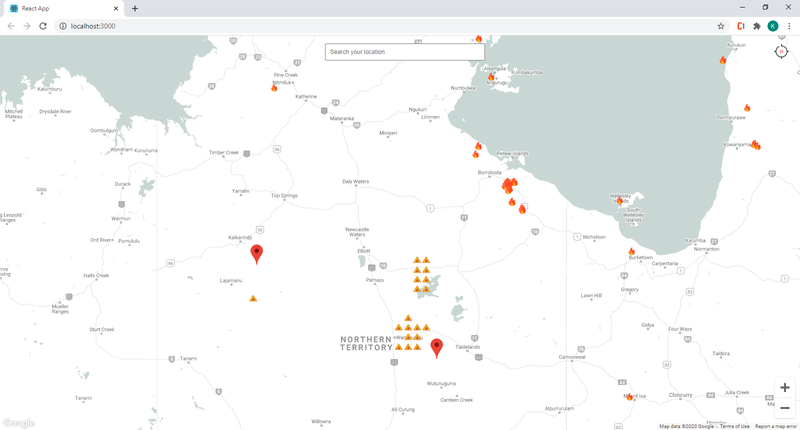Click the red pin marker near Kalkarindji
The height and width of the screenshot is (430, 800).
point(257,253)
